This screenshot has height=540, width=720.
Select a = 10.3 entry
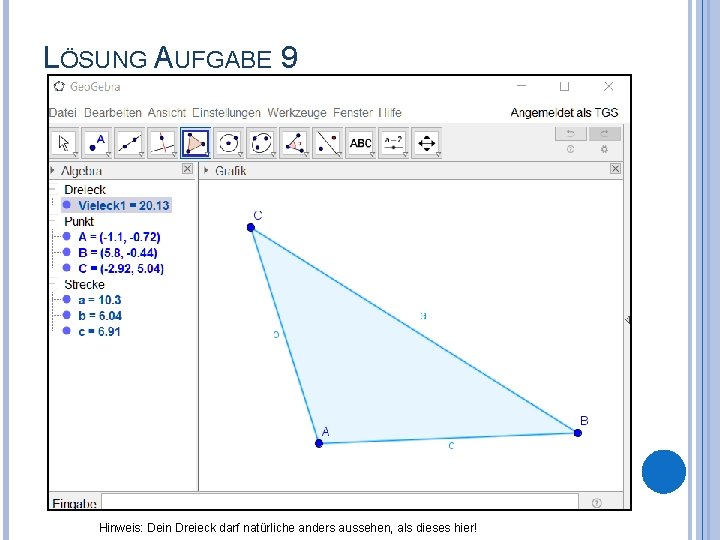coord(100,300)
